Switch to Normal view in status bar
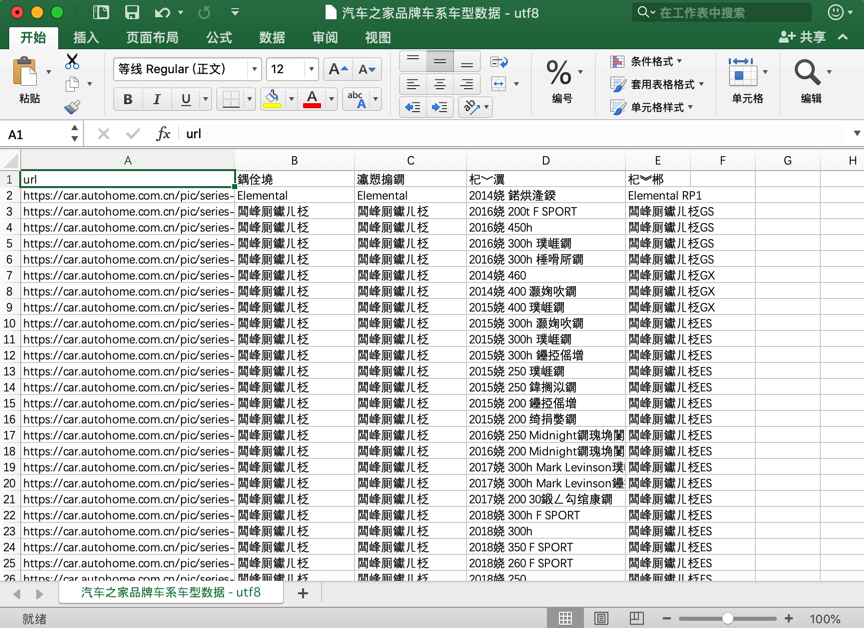Viewport: 864px width, 628px height. click(x=565, y=618)
